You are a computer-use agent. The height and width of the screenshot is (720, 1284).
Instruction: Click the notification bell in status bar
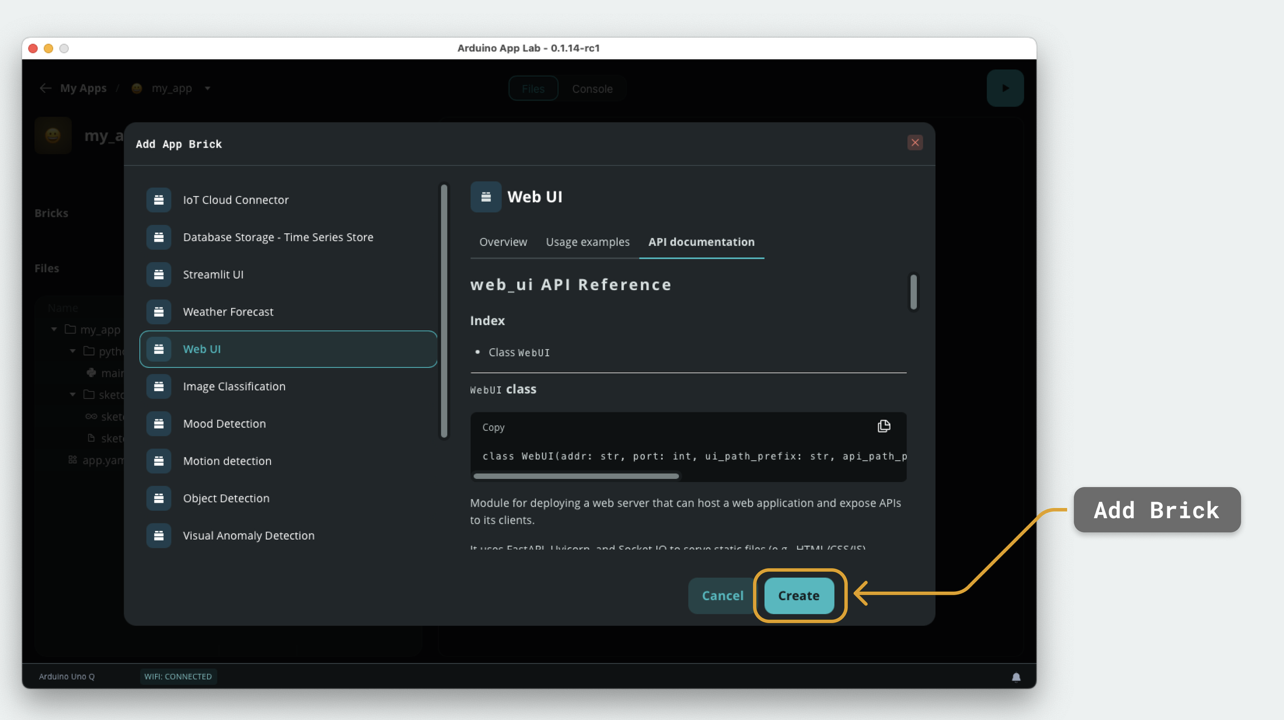pos(1016,677)
